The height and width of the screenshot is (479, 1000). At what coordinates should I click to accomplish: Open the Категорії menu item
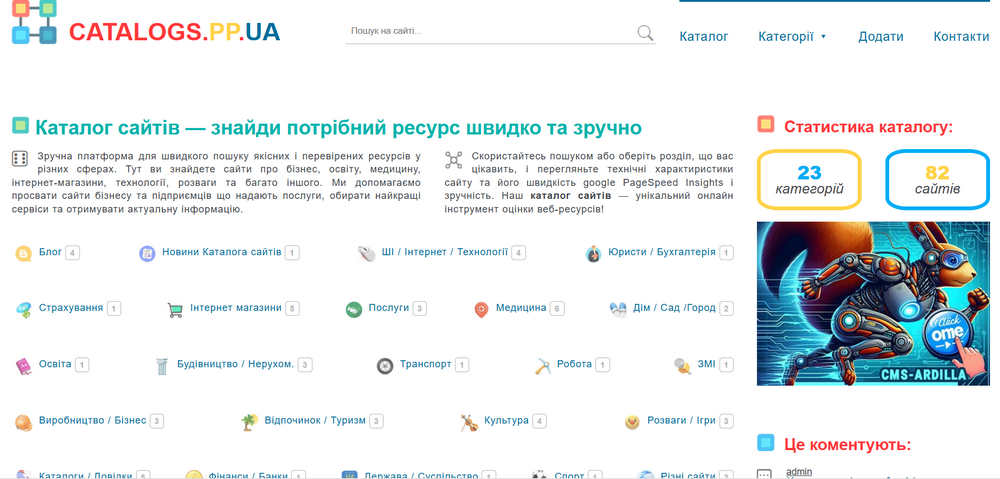click(x=786, y=36)
